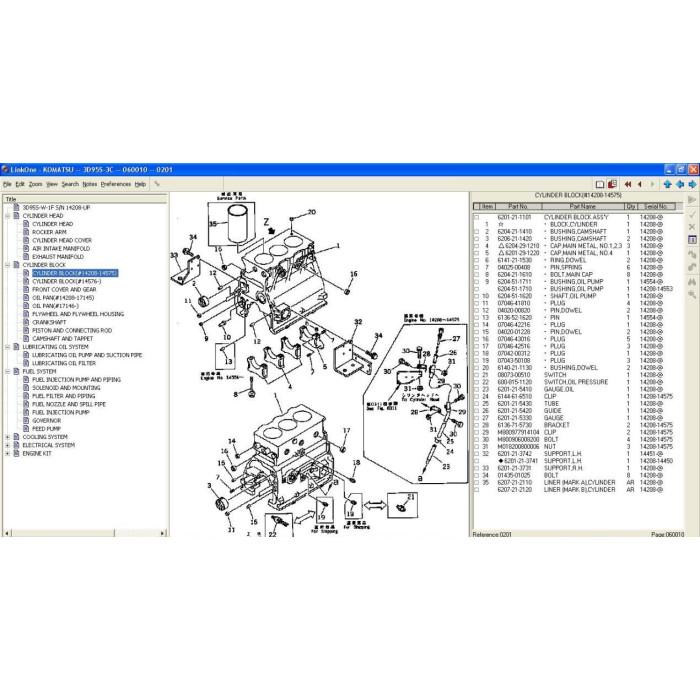Click the document icon beside ENGINE KIT
700x700 pixels.
[17, 453]
